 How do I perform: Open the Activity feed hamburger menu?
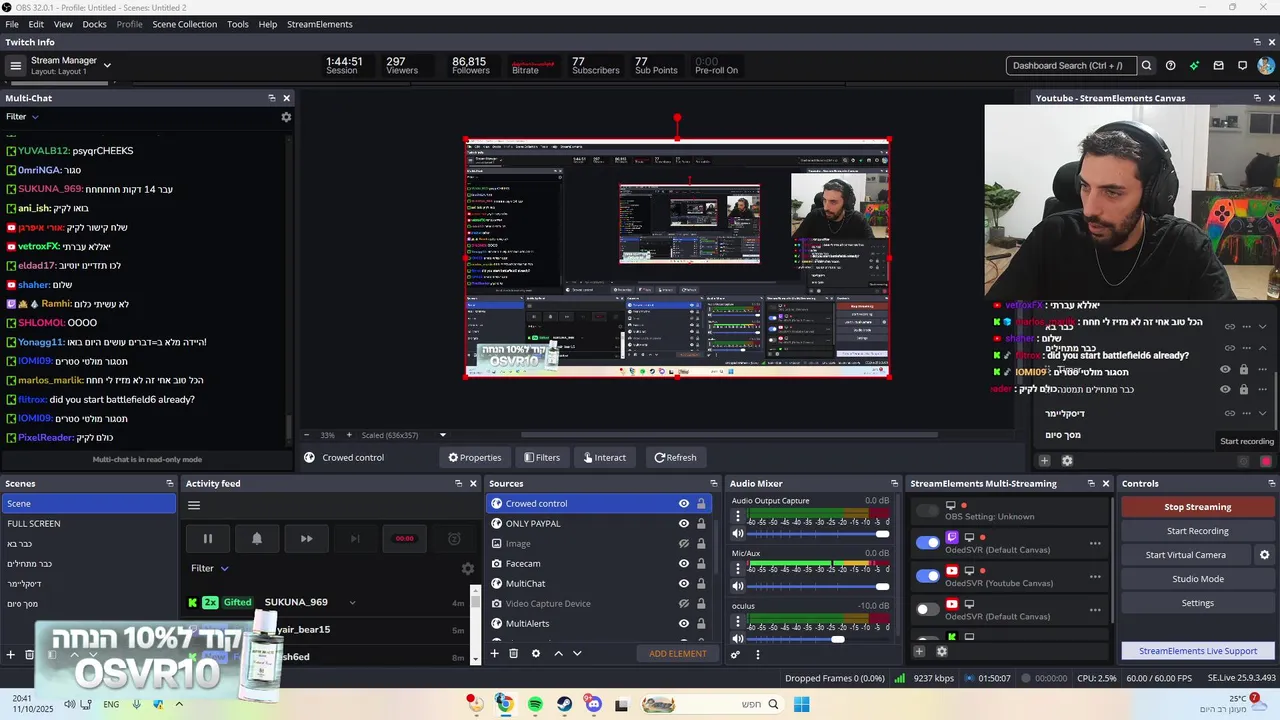(x=194, y=505)
